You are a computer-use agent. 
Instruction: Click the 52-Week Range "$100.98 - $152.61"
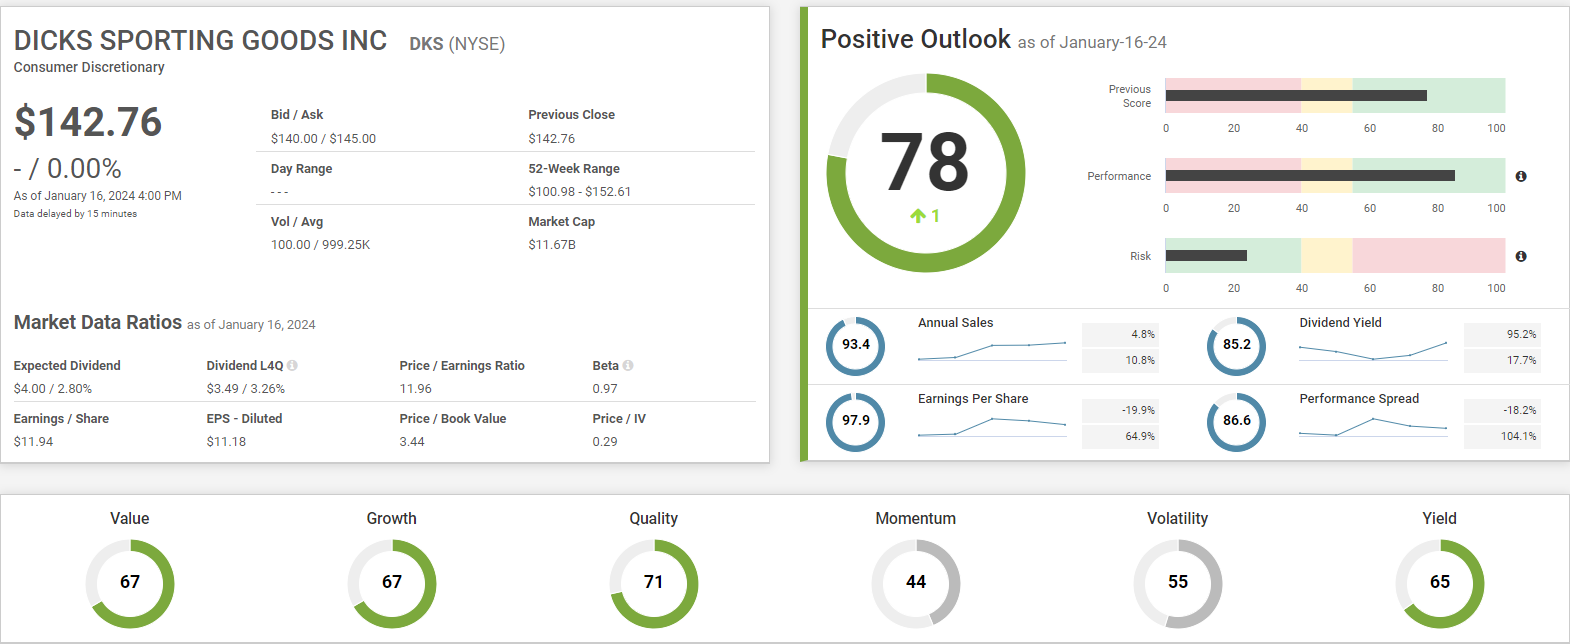[580, 192]
